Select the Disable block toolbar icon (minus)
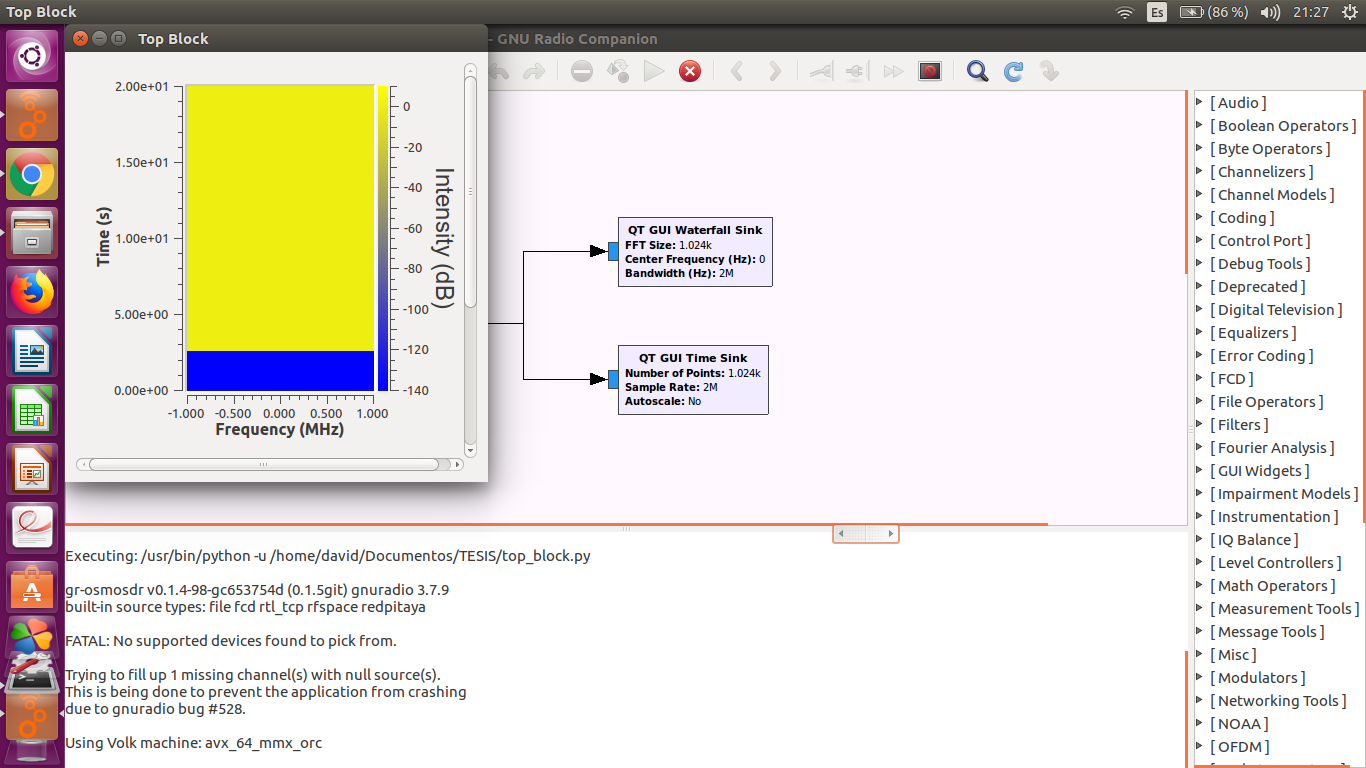The width and height of the screenshot is (1366, 768). (581, 71)
